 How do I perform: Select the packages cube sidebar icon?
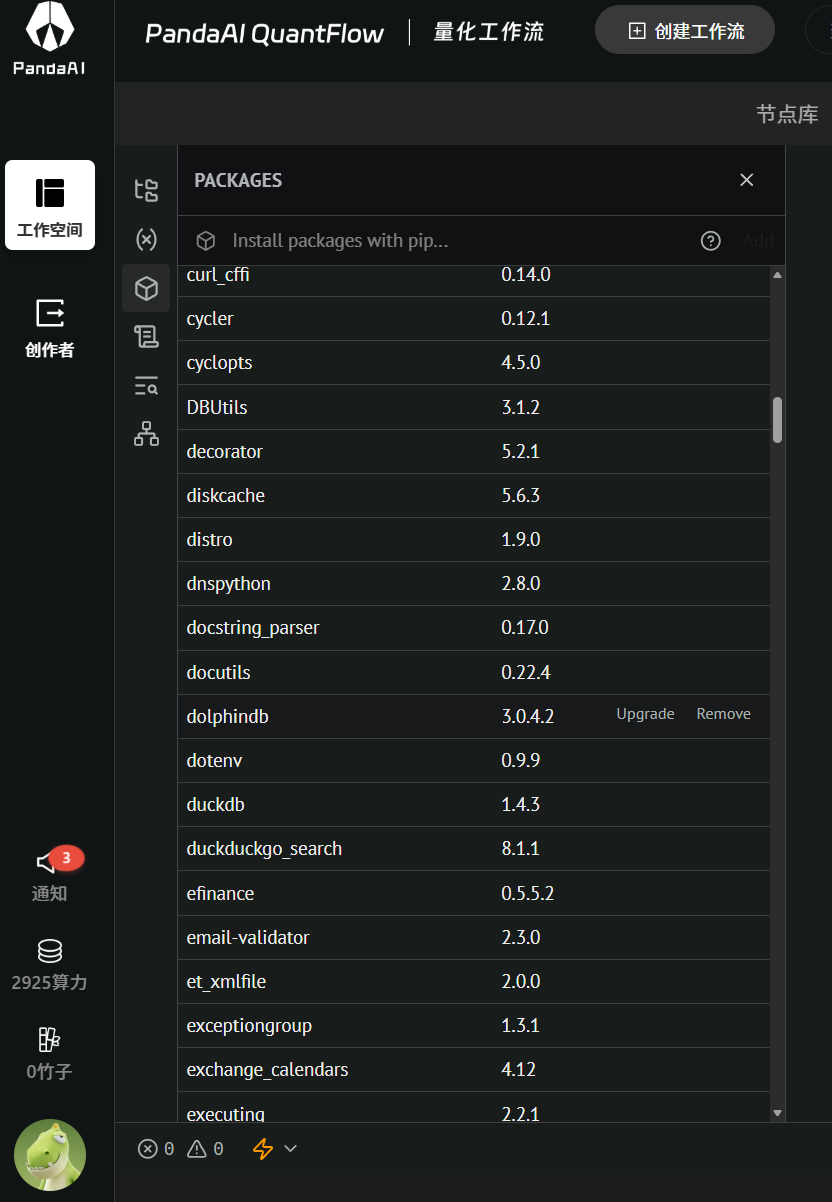146,288
